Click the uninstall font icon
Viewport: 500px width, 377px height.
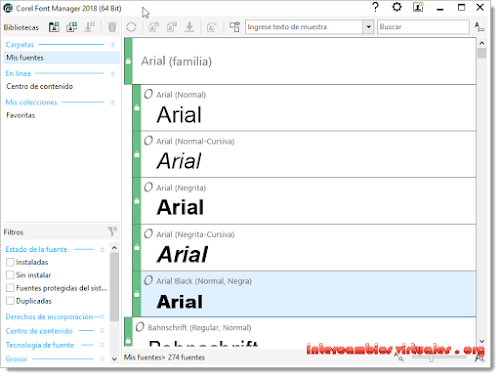coord(172,27)
